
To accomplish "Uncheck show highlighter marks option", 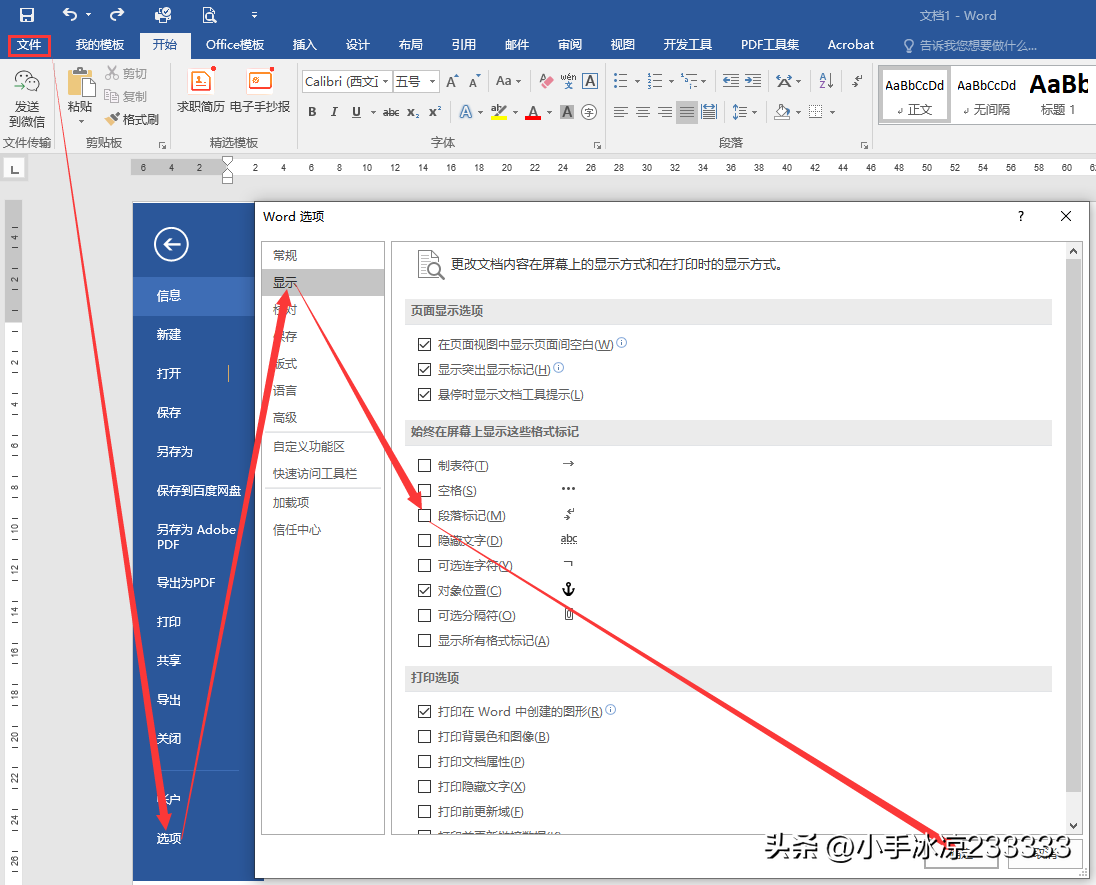I will point(424,369).
